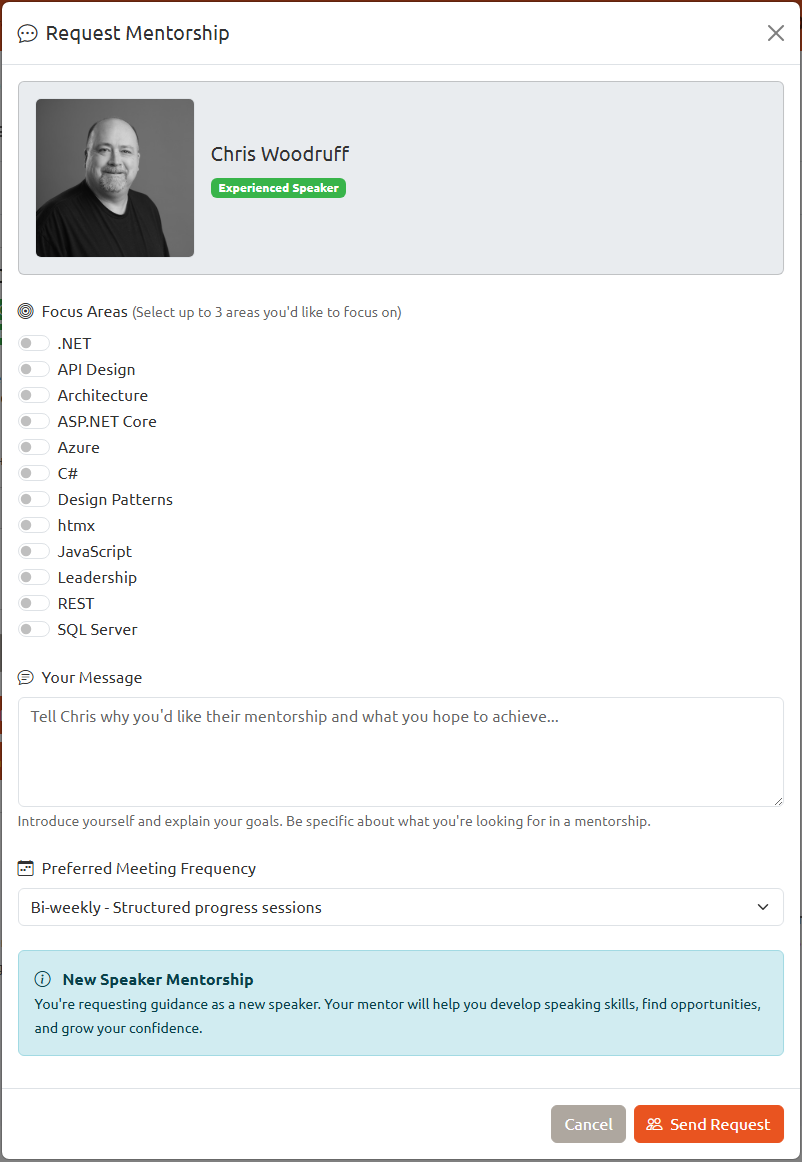Click the calendar icon near Preferred Meeting Frequency
Screen dimensions: 802x1162
click(25, 868)
